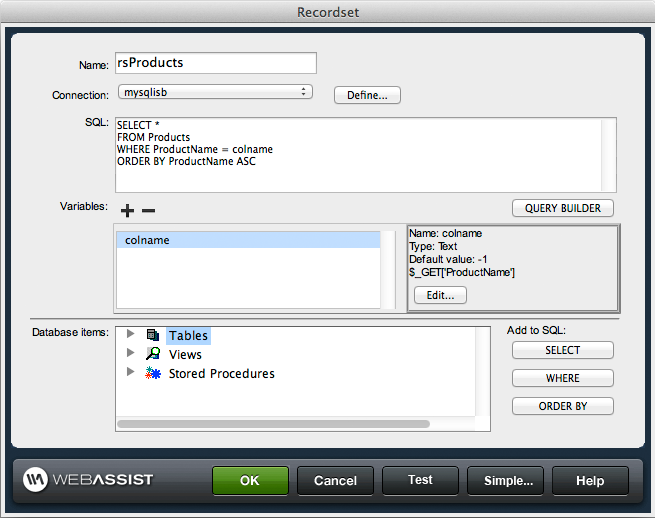Confirm the recordset with OK
Image resolution: width=655 pixels, height=518 pixels.
coord(250,480)
